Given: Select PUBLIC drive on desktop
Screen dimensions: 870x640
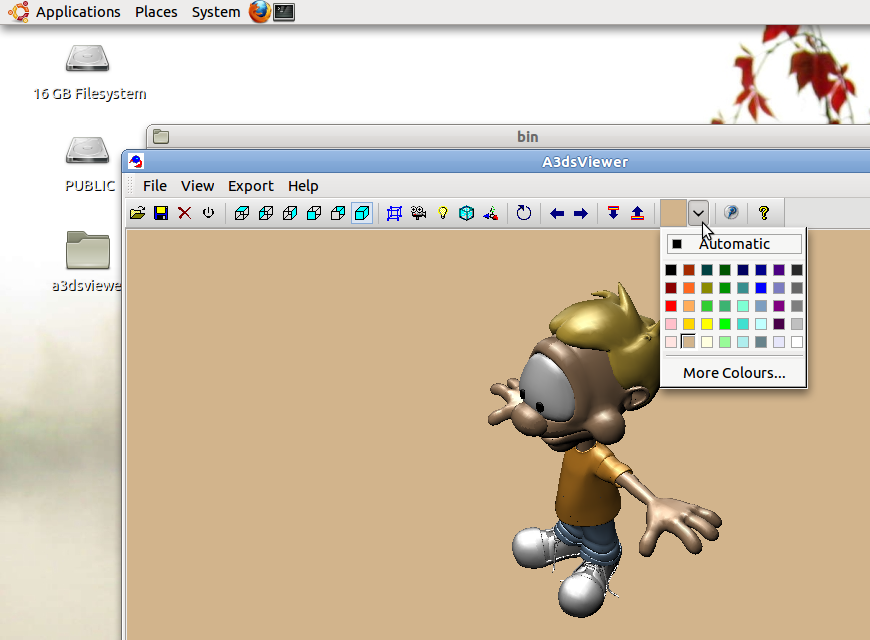Looking at the screenshot, I should click(x=88, y=165).
